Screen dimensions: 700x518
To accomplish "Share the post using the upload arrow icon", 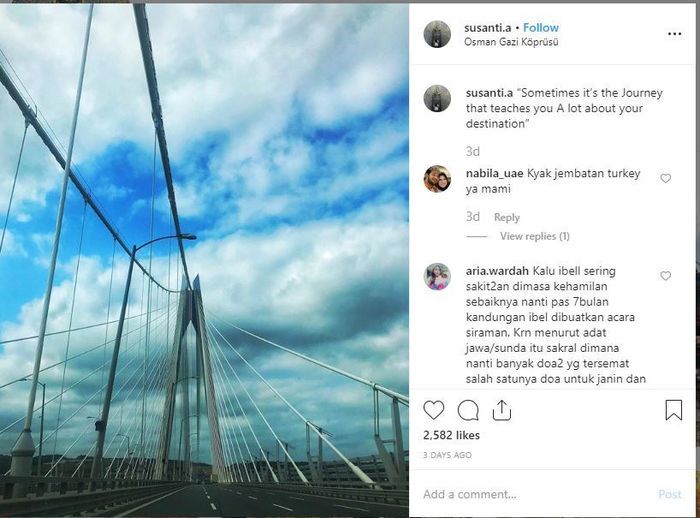I will [x=502, y=410].
